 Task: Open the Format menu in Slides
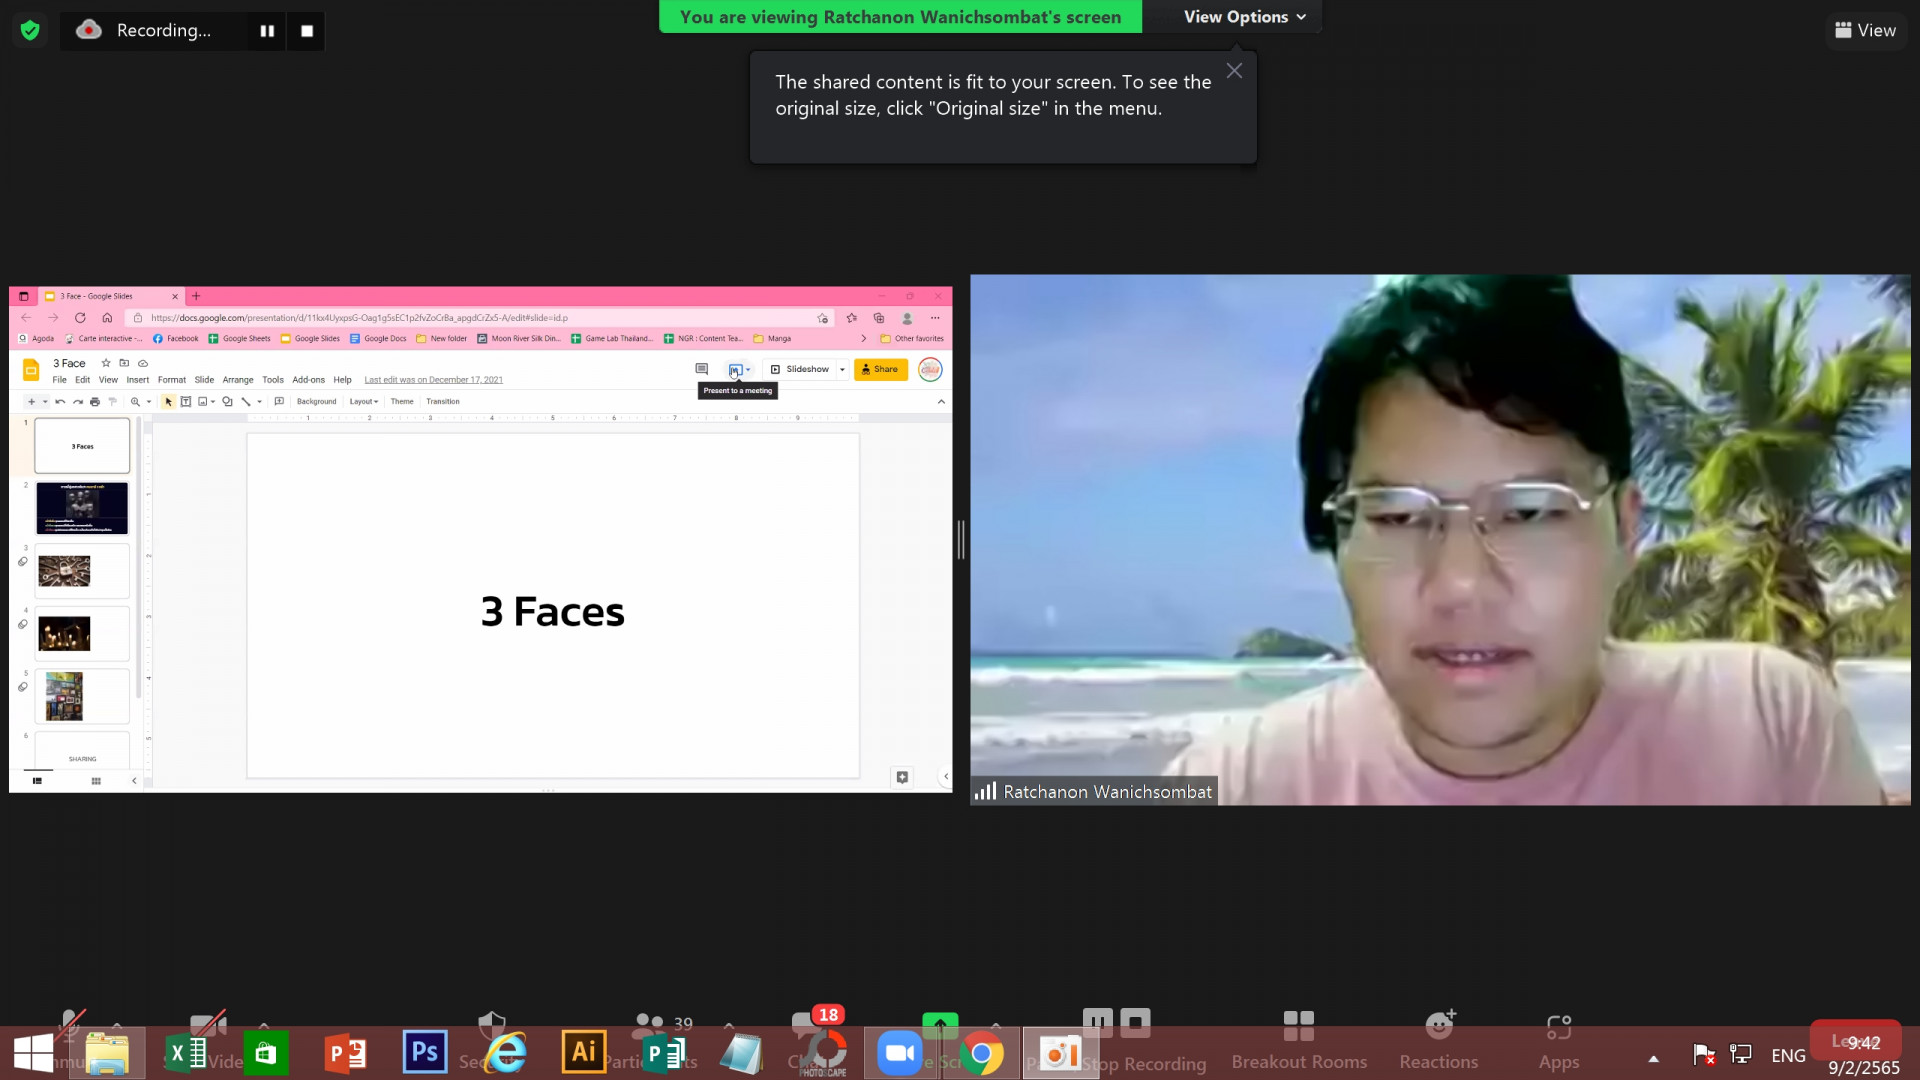coord(172,380)
